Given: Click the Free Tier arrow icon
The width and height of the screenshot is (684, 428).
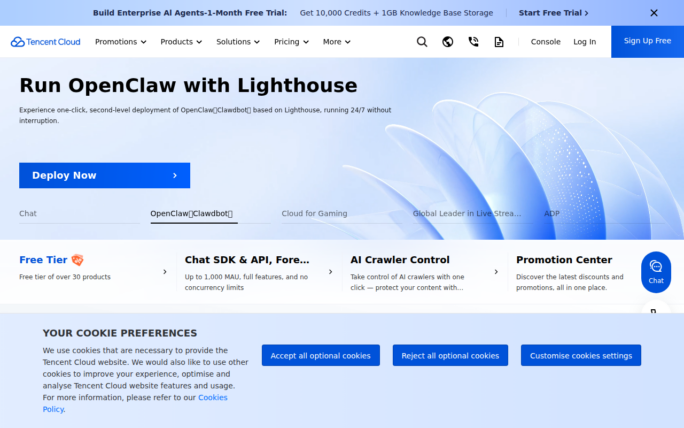Looking at the screenshot, I should pos(165,271).
